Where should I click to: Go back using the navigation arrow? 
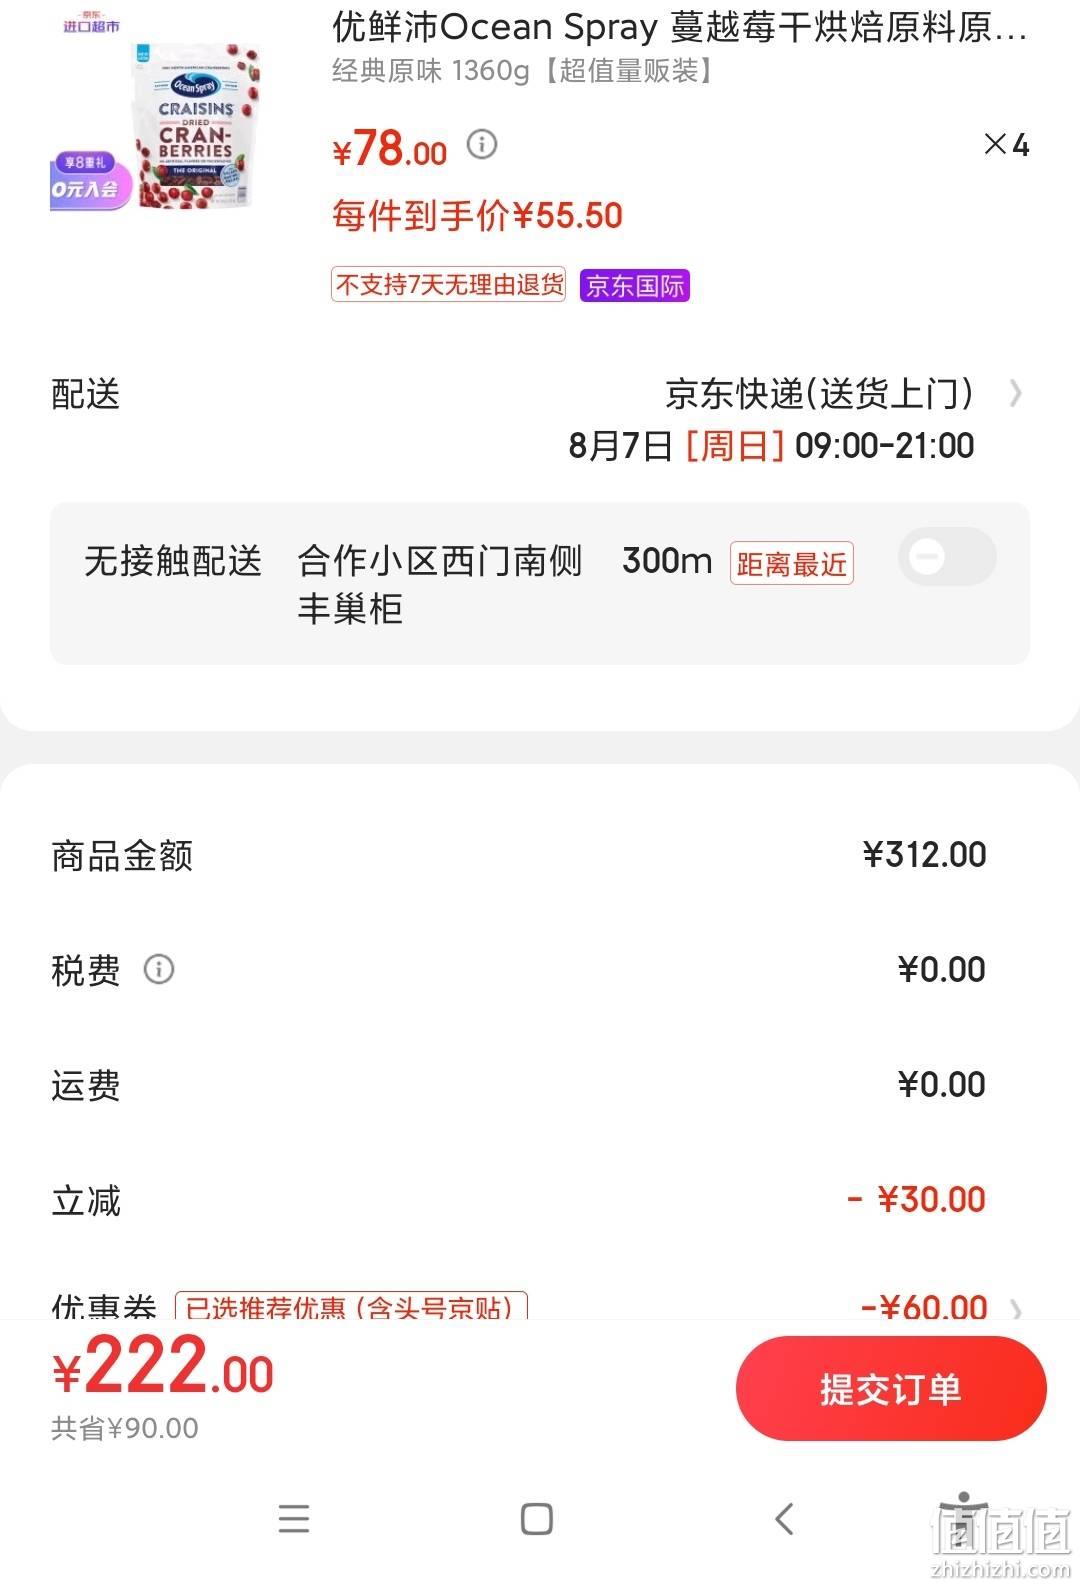point(785,1519)
